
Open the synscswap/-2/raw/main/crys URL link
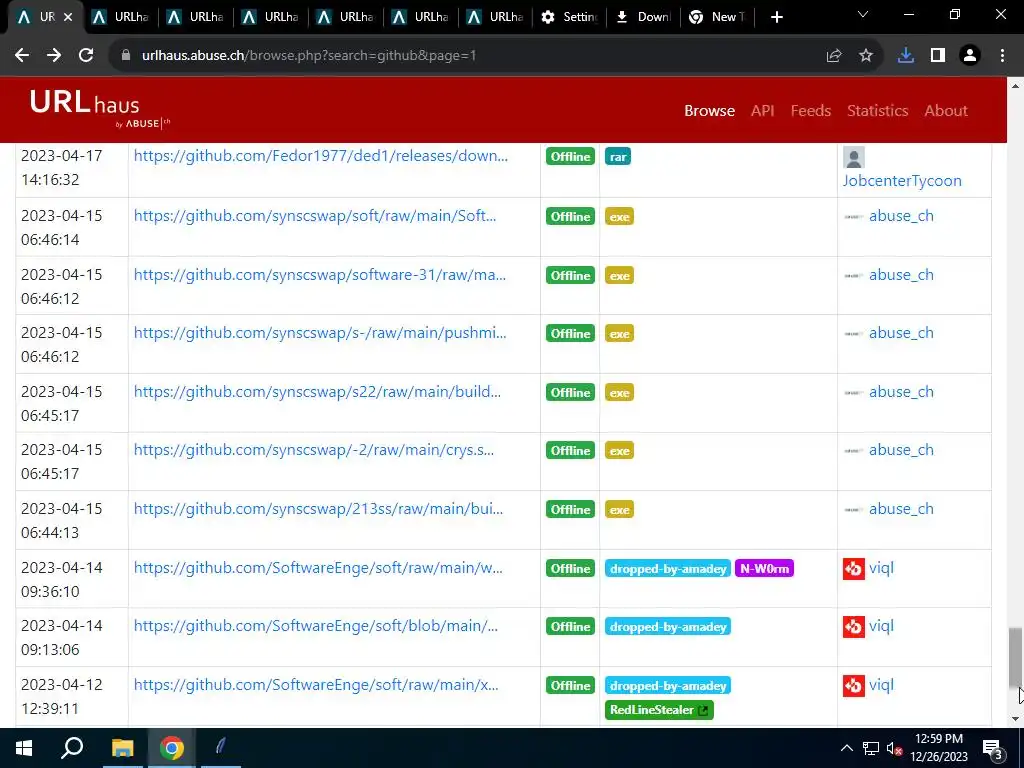tap(313, 449)
